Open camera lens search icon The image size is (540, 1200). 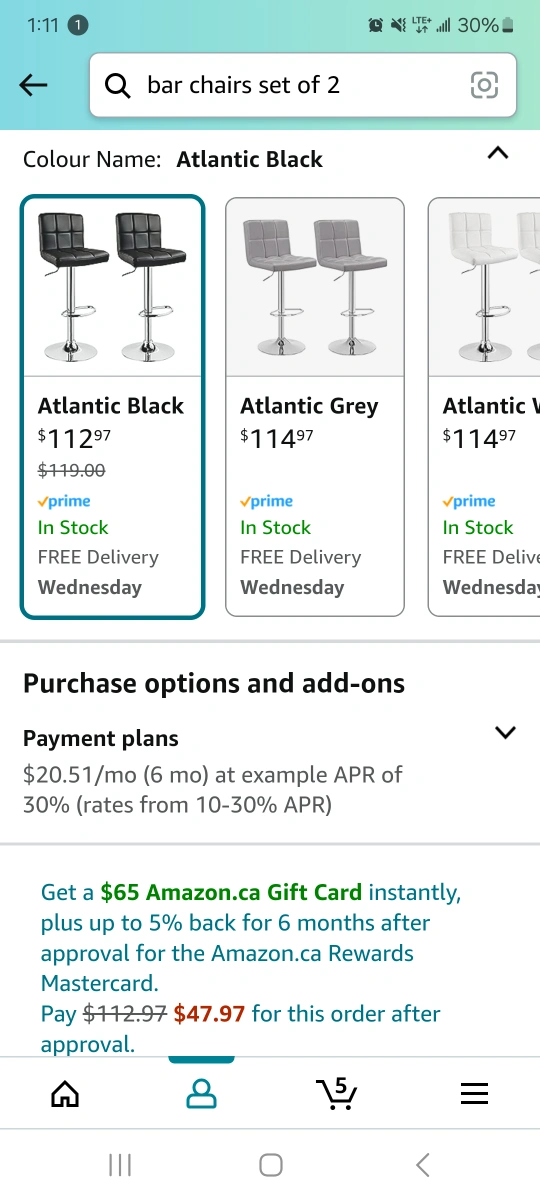coord(484,86)
